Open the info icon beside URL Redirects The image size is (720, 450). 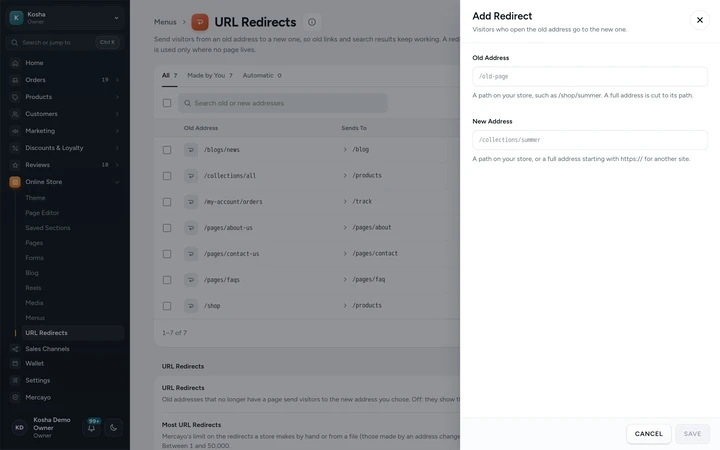[x=312, y=22]
